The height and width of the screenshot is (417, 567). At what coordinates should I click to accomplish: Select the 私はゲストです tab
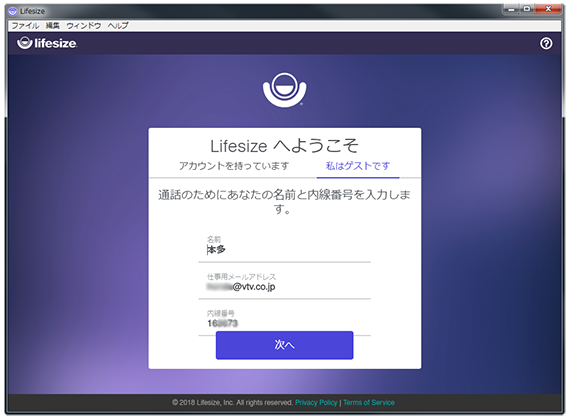(358, 166)
